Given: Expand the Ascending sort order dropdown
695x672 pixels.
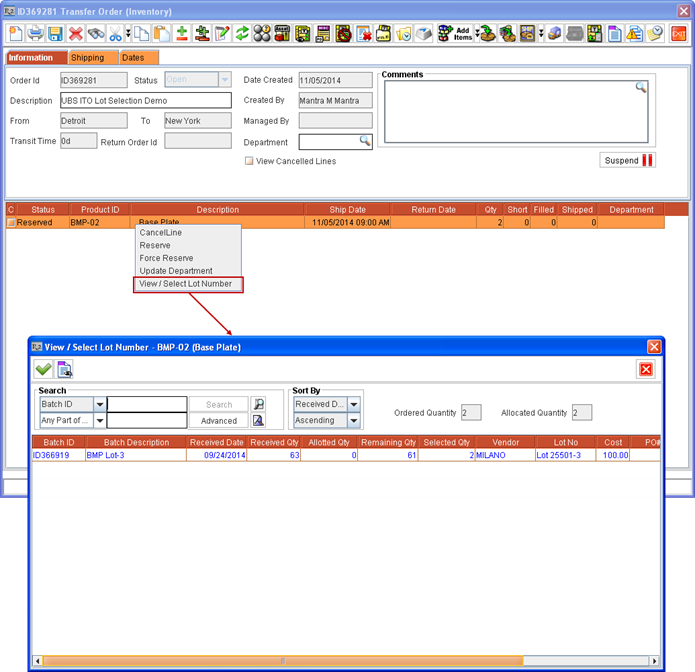Looking at the screenshot, I should 354,421.
